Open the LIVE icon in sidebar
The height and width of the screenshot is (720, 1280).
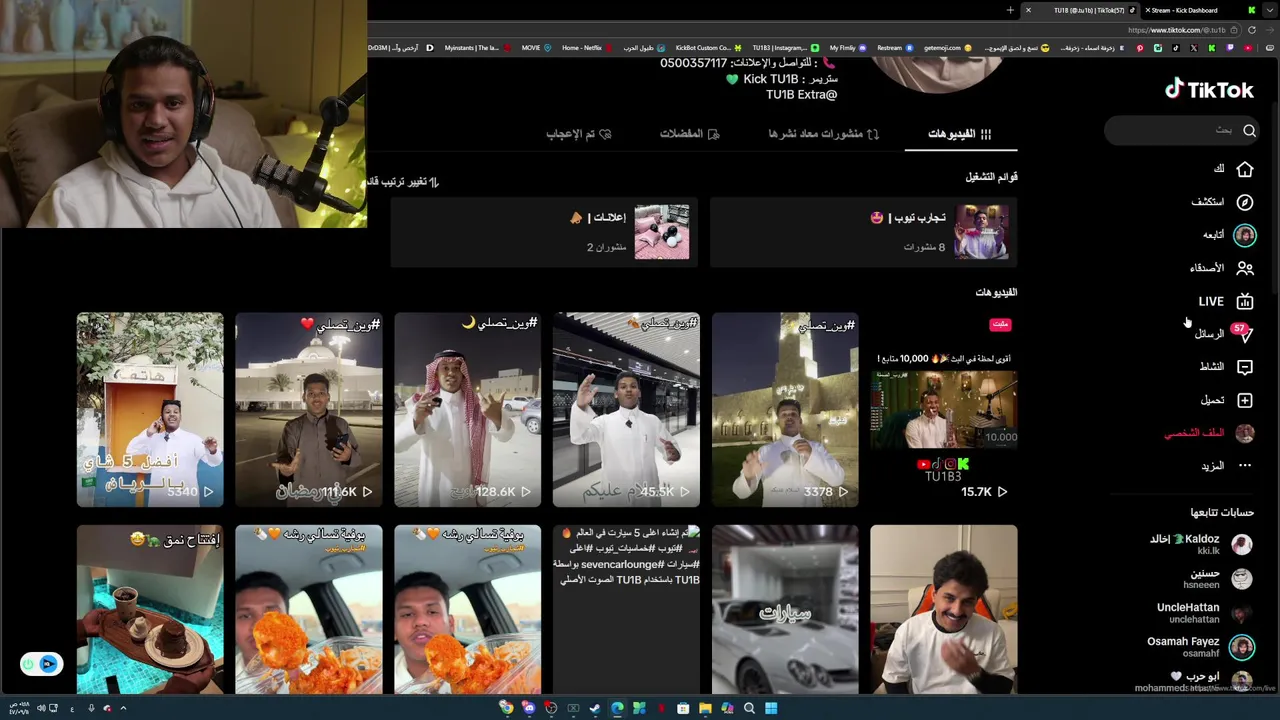(x=1245, y=301)
